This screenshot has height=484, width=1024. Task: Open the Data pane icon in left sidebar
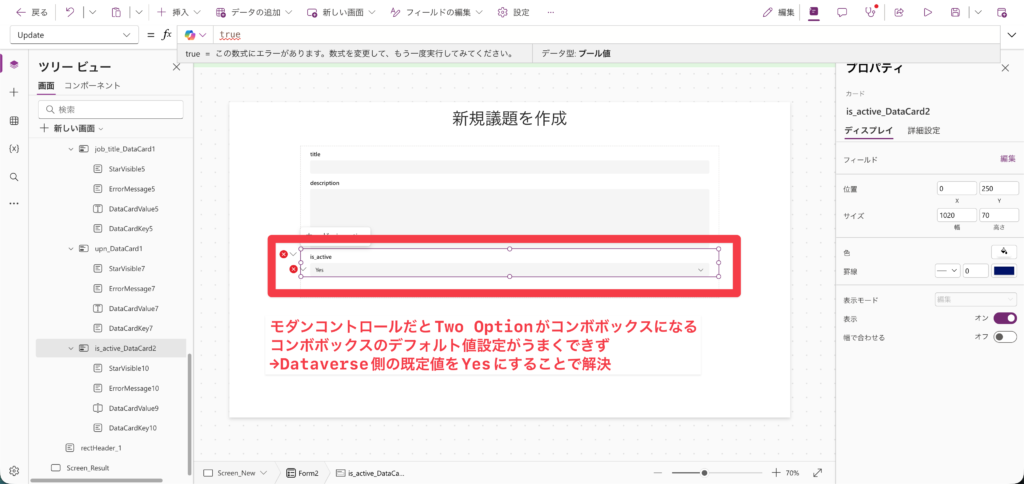tap(14, 120)
